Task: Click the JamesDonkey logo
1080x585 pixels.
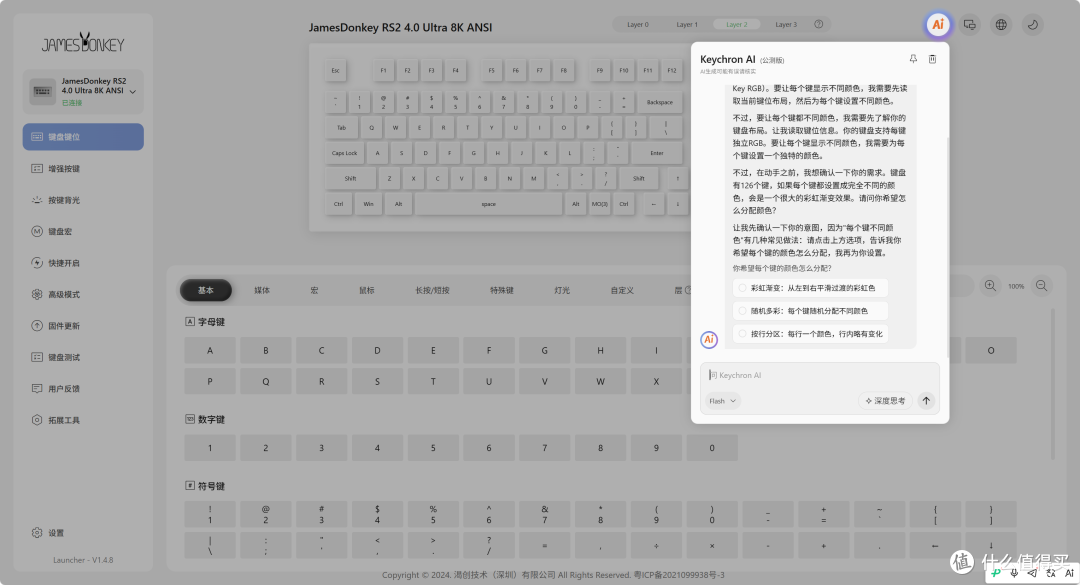Action: [x=83, y=43]
